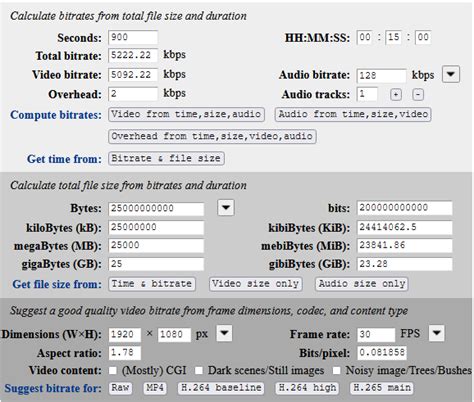Check Dark scenes/Still images option
This screenshot has height=402, width=474.
[x=199, y=370]
